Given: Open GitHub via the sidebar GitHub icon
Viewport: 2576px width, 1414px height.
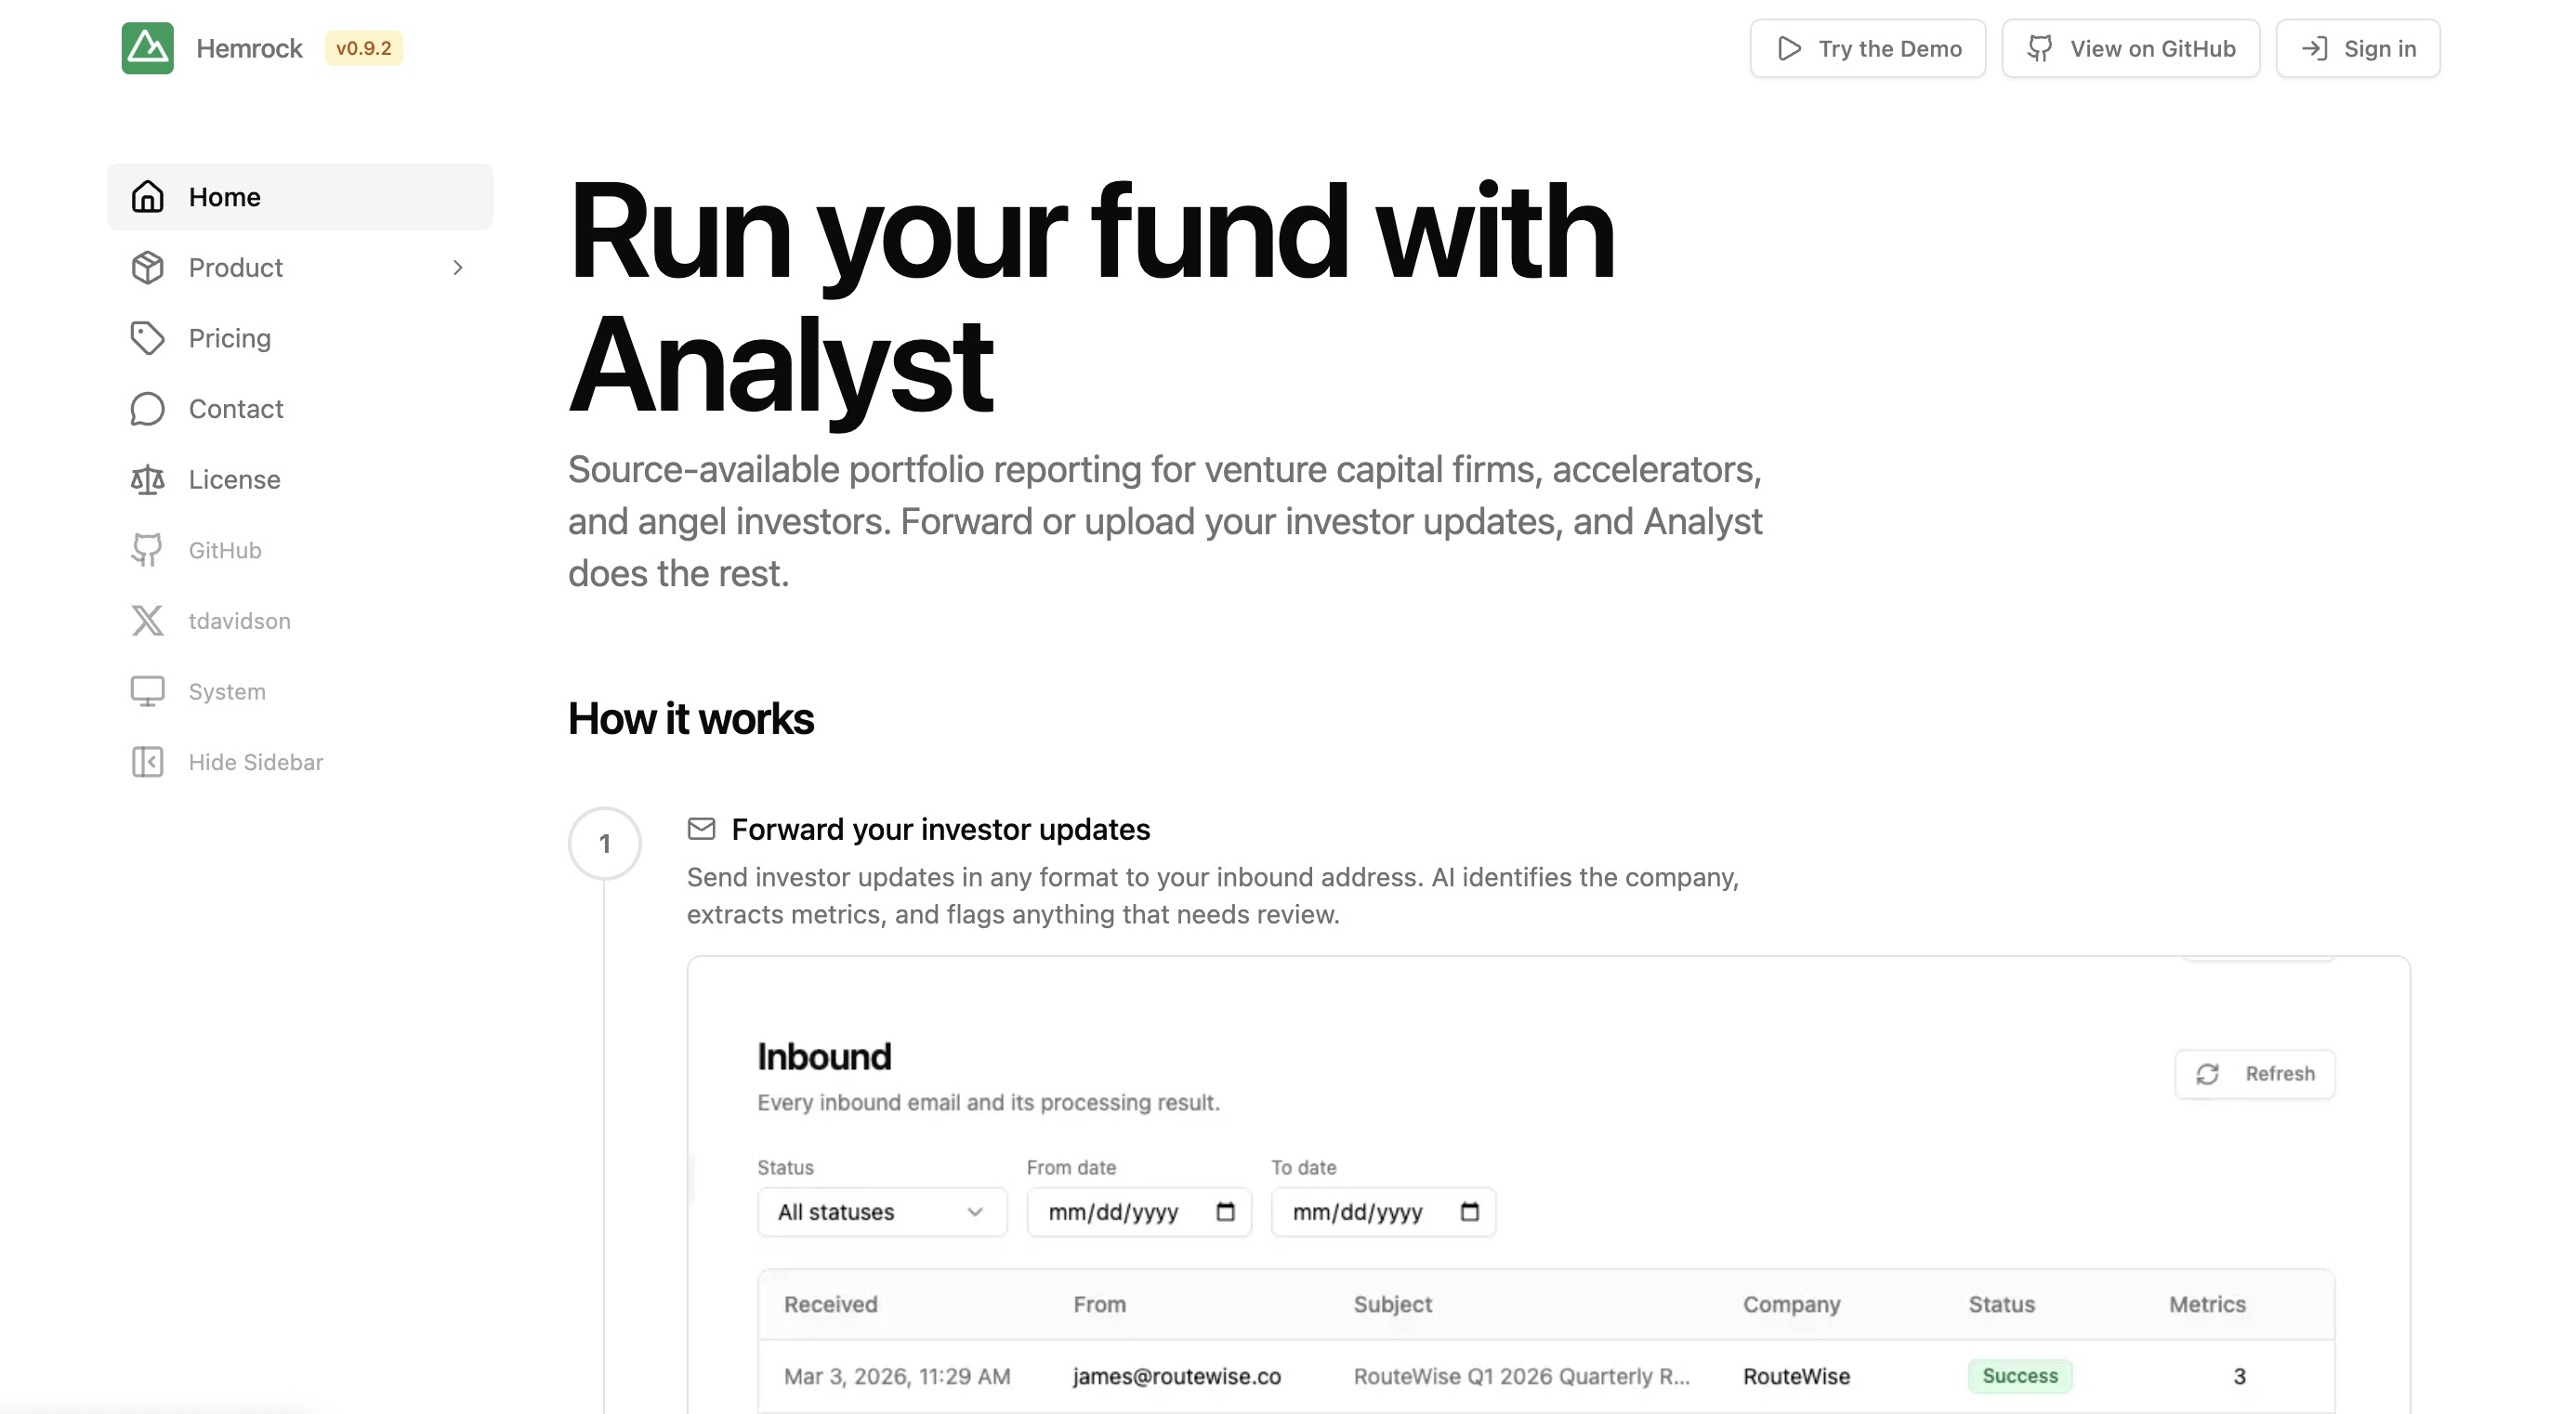Looking at the screenshot, I should point(147,550).
